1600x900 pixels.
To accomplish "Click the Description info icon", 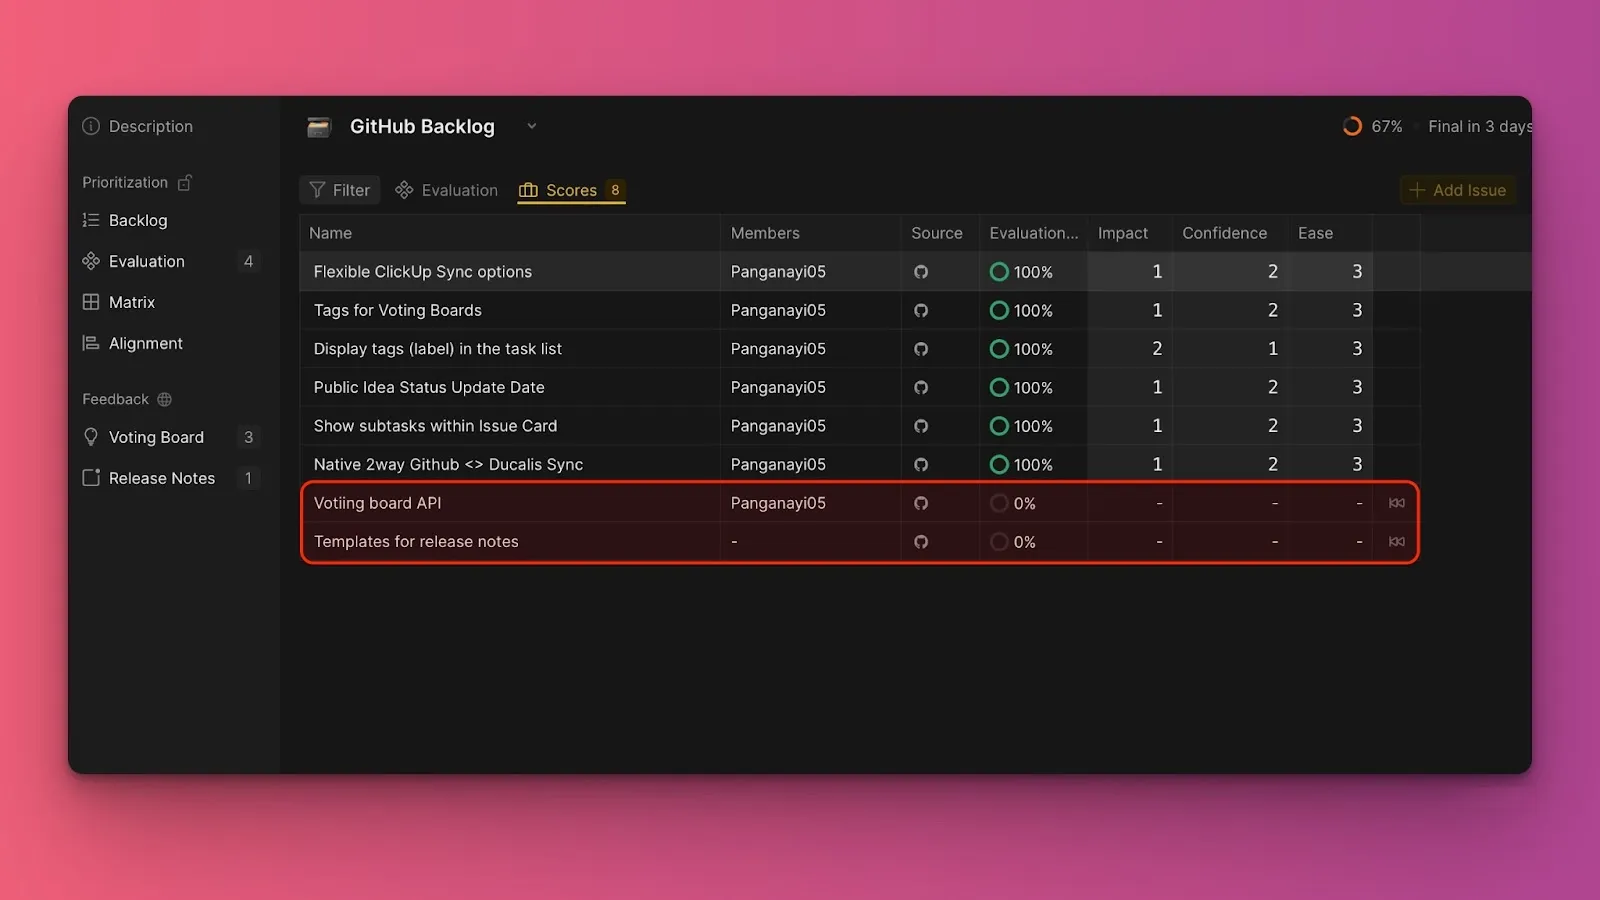I will (91, 126).
